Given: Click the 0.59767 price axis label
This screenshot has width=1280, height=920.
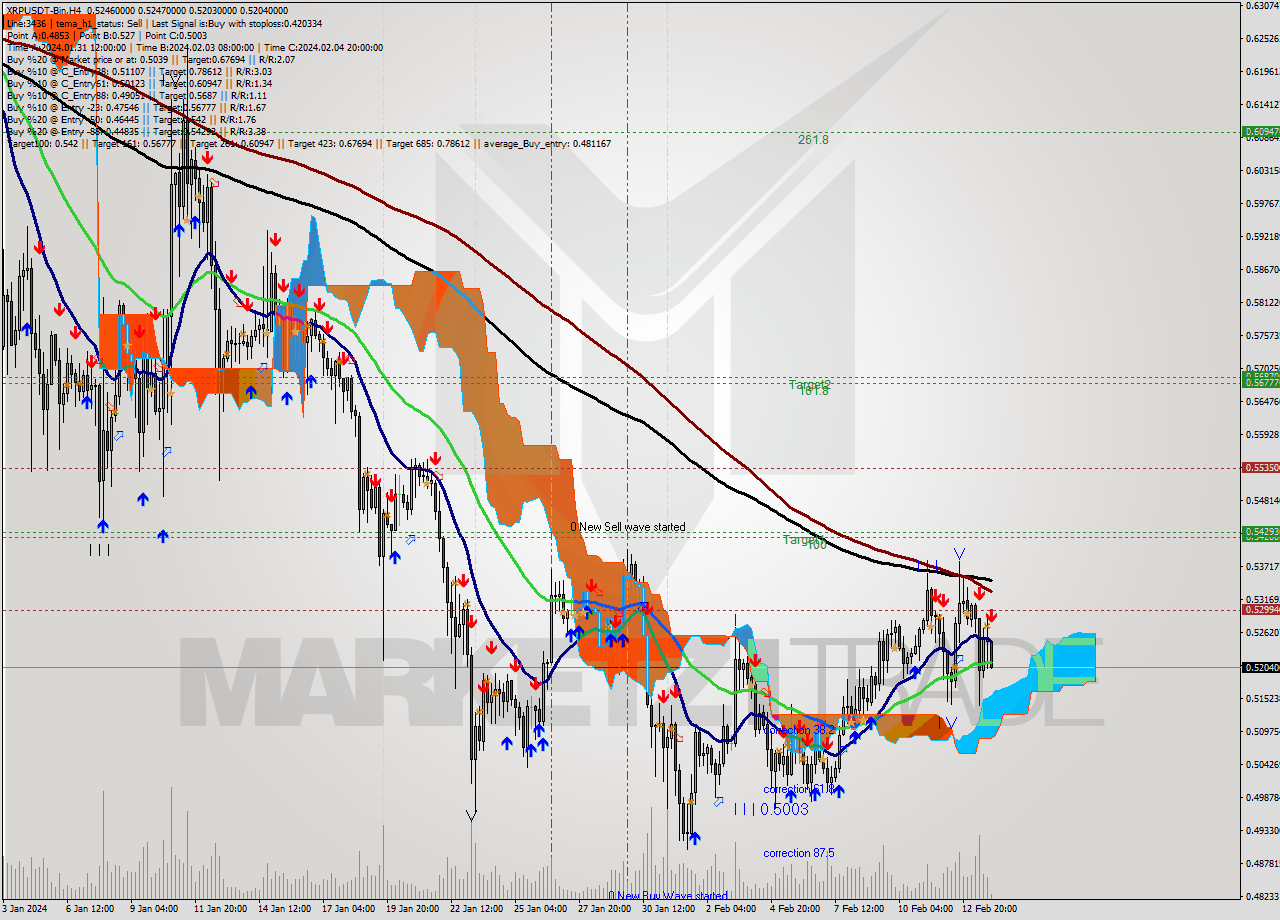Looking at the screenshot, I should pyautogui.click(x=1262, y=203).
